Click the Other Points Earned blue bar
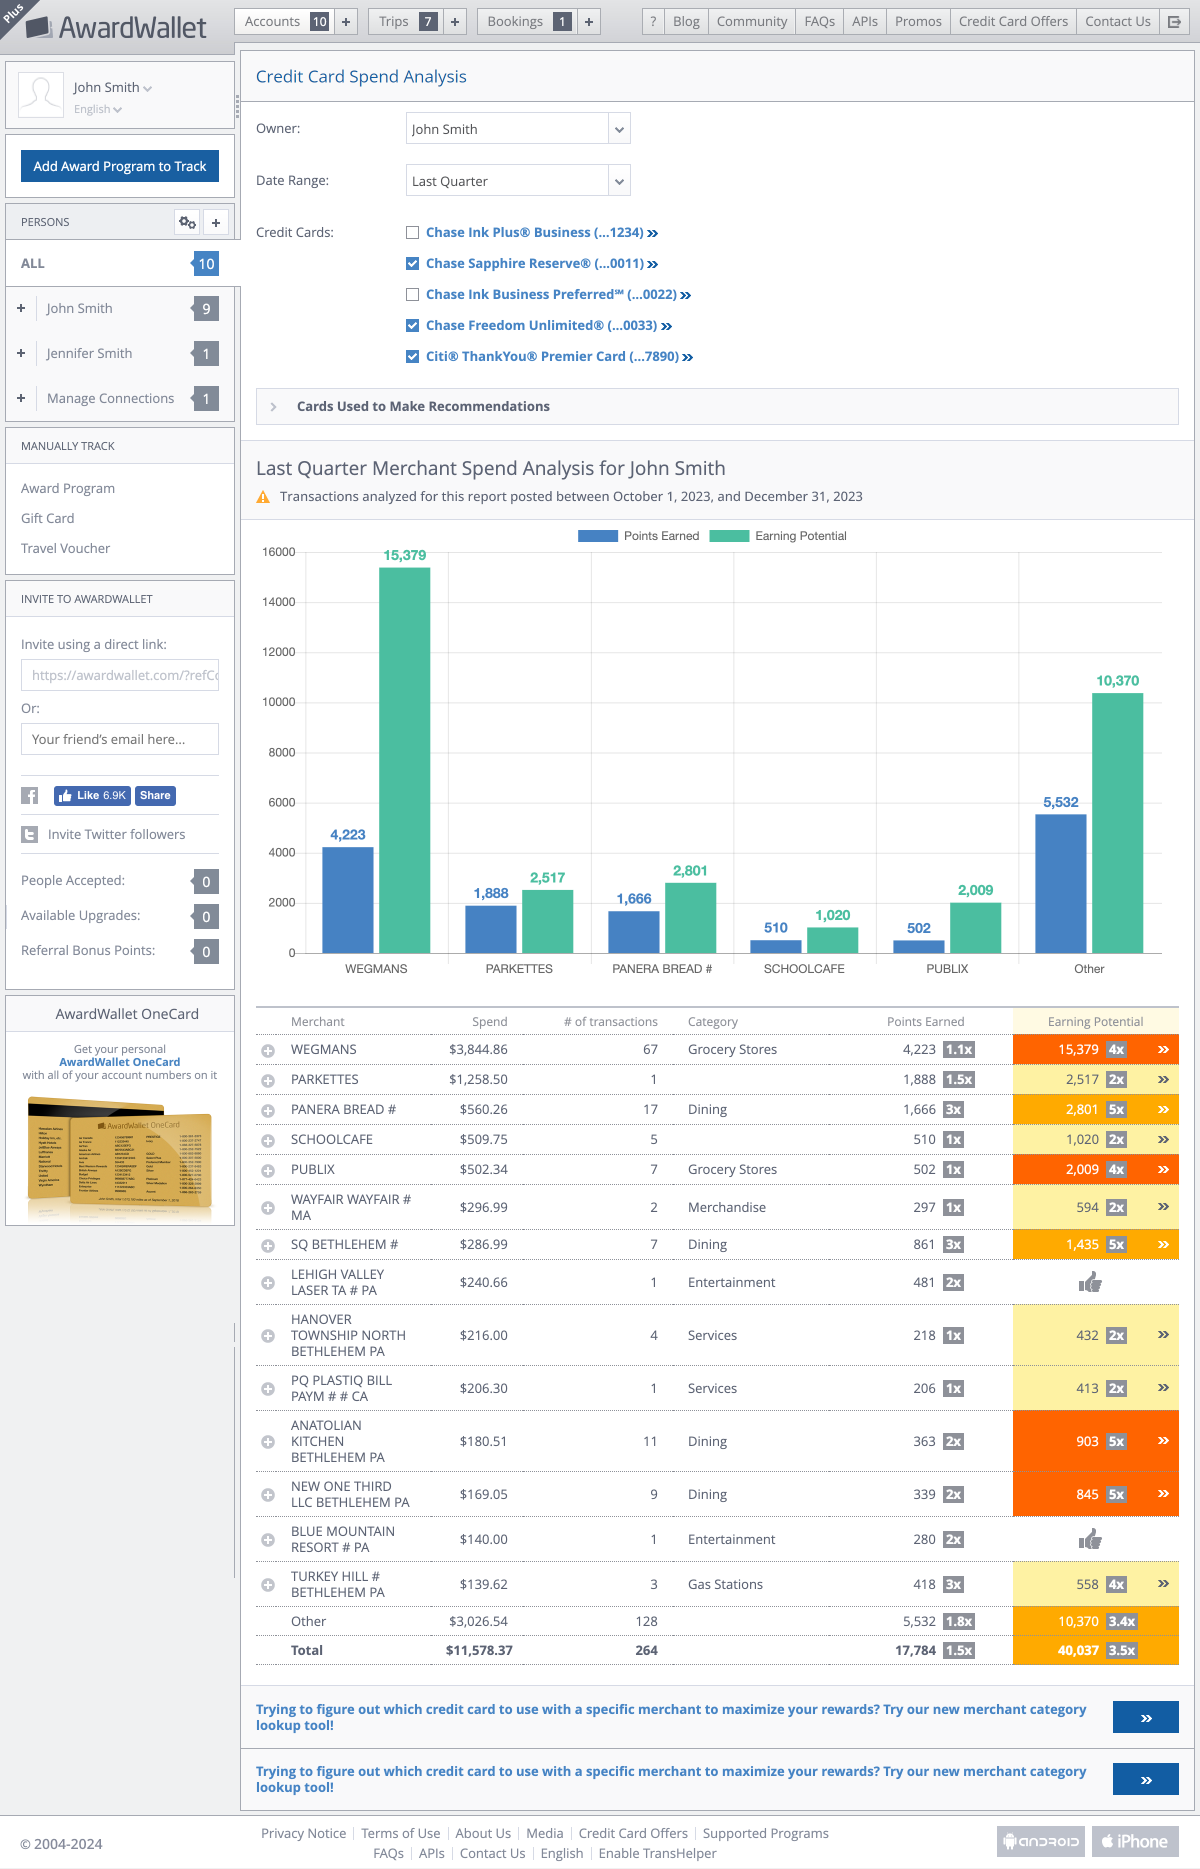This screenshot has width=1200, height=1869. [x=1061, y=884]
